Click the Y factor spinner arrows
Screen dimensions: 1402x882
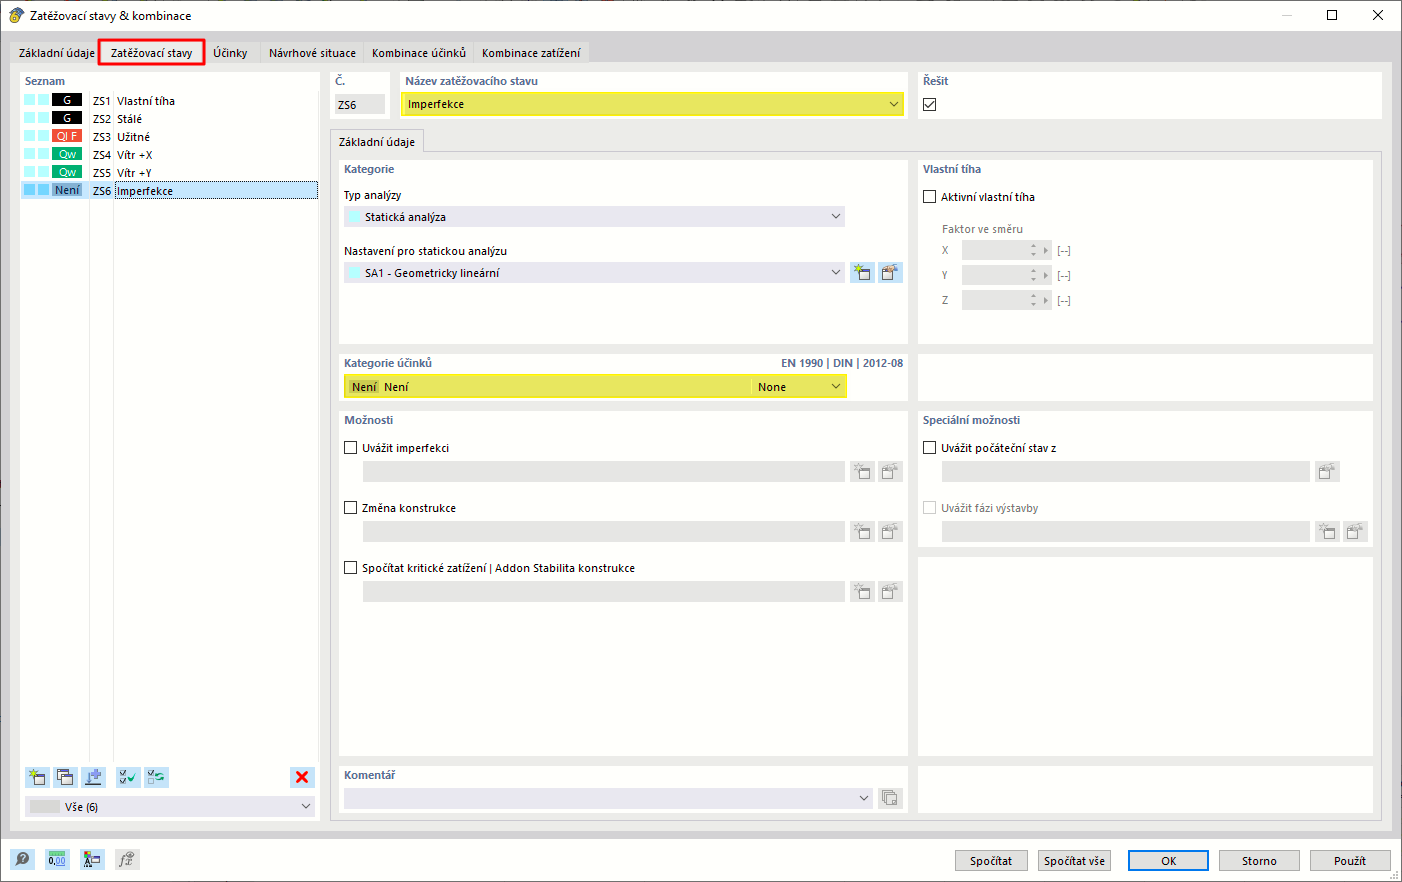pyautogui.click(x=1034, y=275)
